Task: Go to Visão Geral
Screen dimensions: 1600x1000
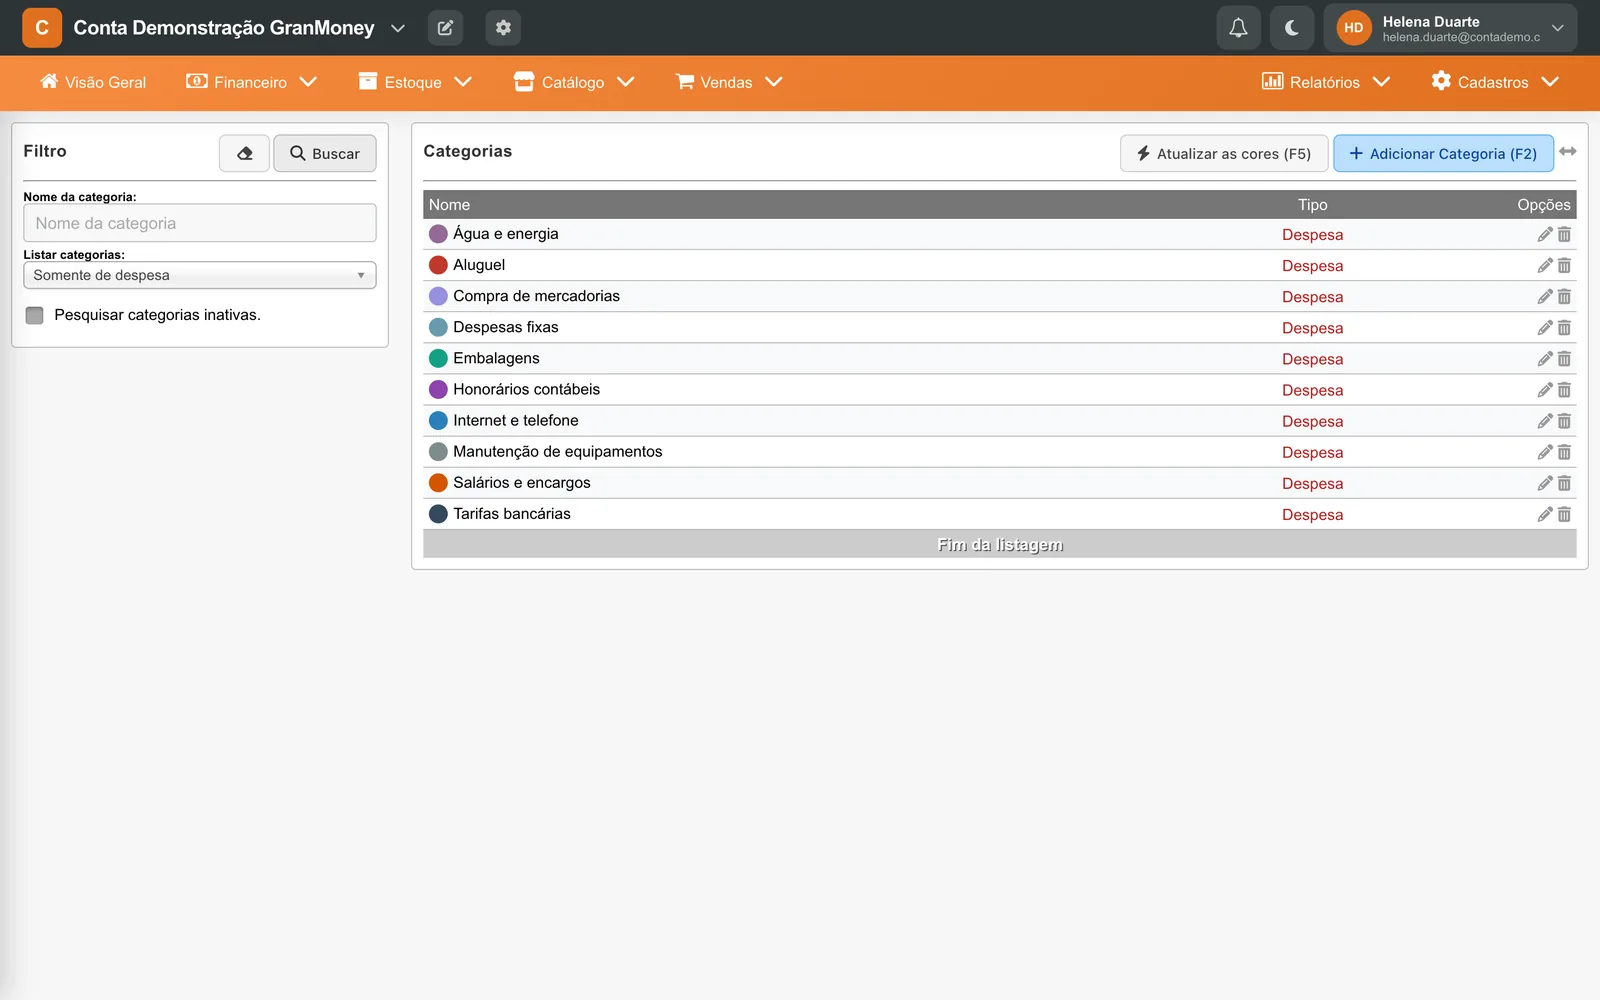Action: click(93, 82)
